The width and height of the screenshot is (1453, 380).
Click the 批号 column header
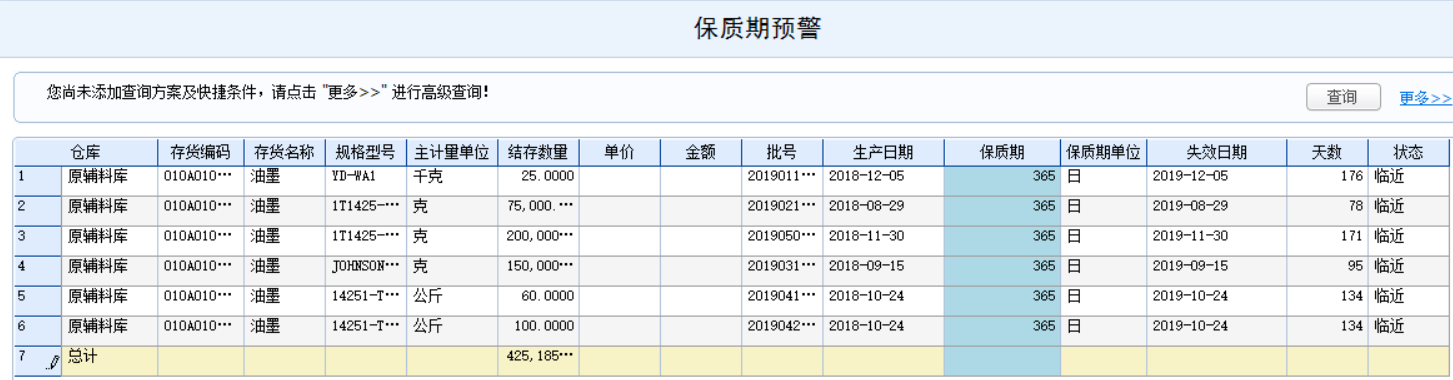[782, 152]
